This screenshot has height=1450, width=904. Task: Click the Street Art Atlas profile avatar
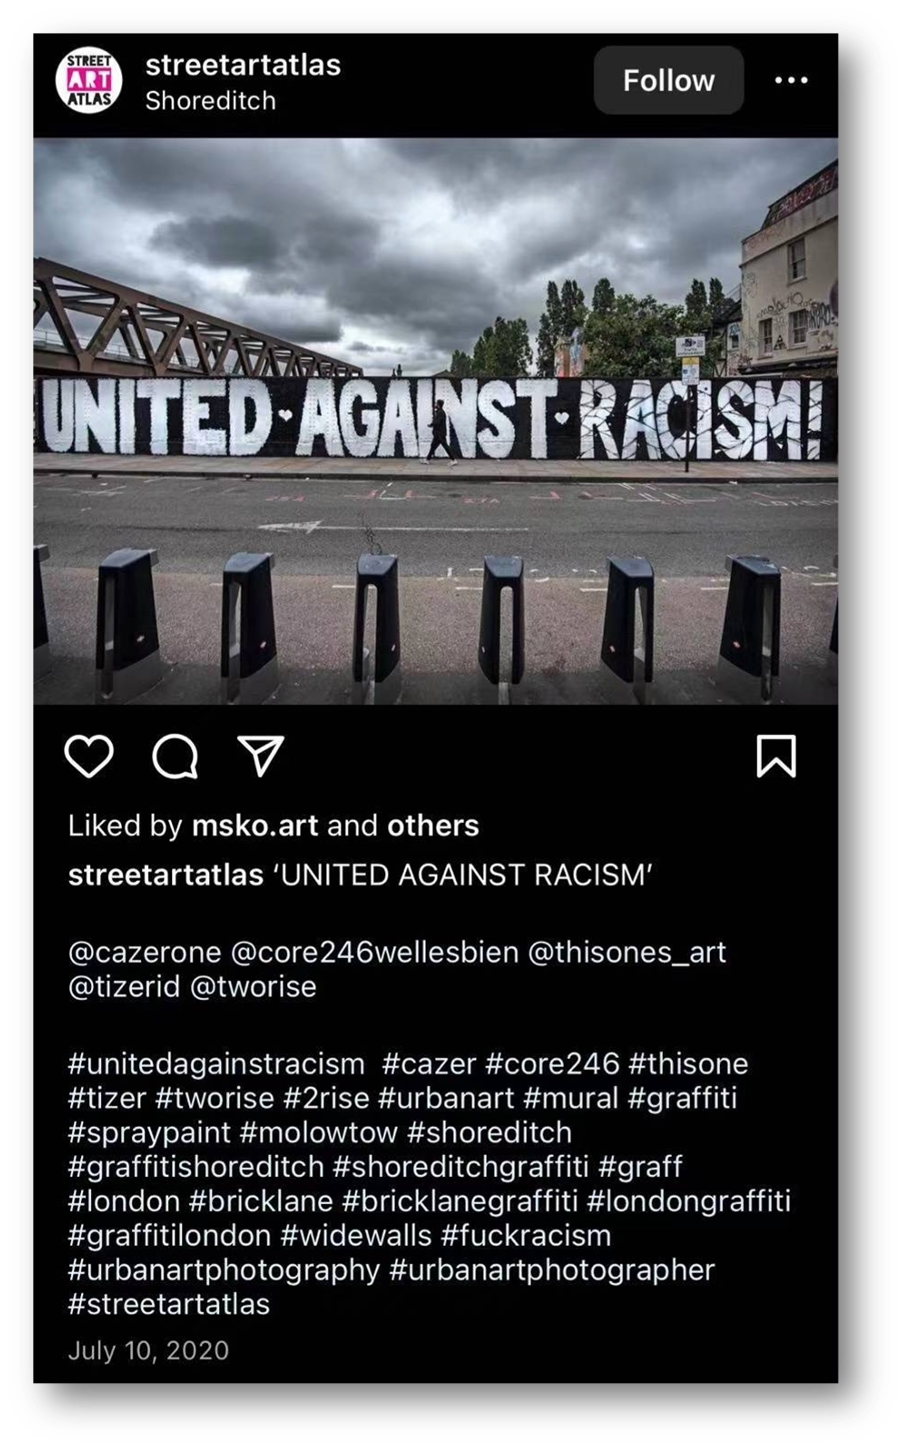pos(89,80)
